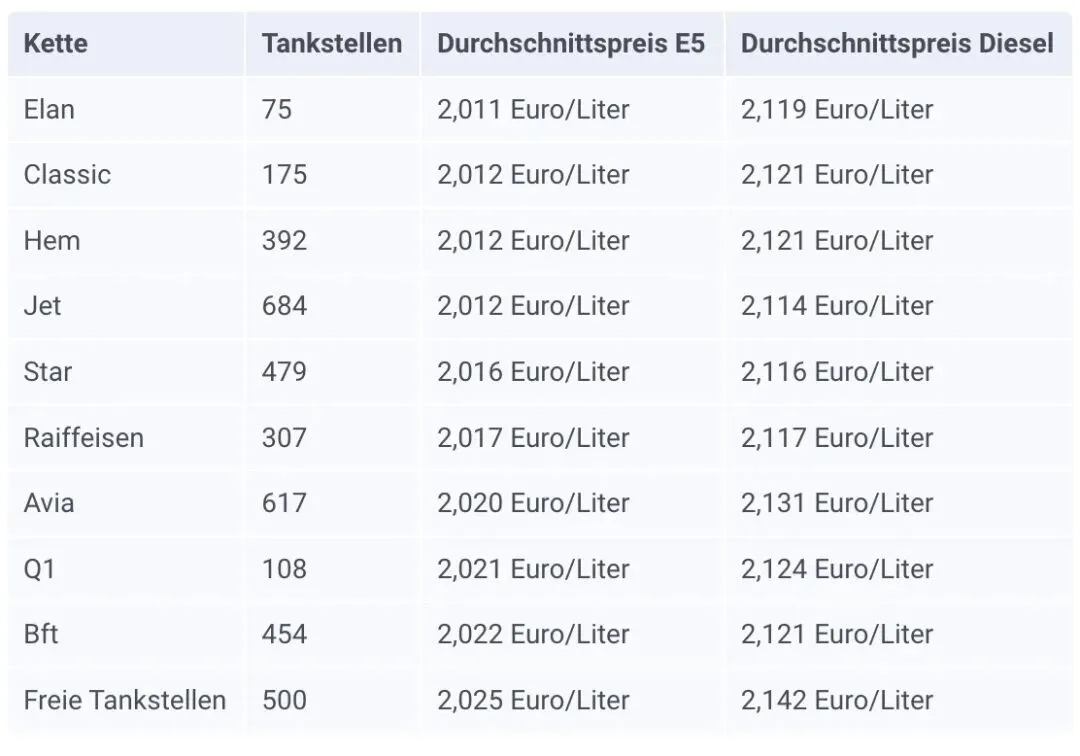Viewport: 1080px width, 756px height.
Task: Click the Bft row name
Action: click(x=41, y=634)
